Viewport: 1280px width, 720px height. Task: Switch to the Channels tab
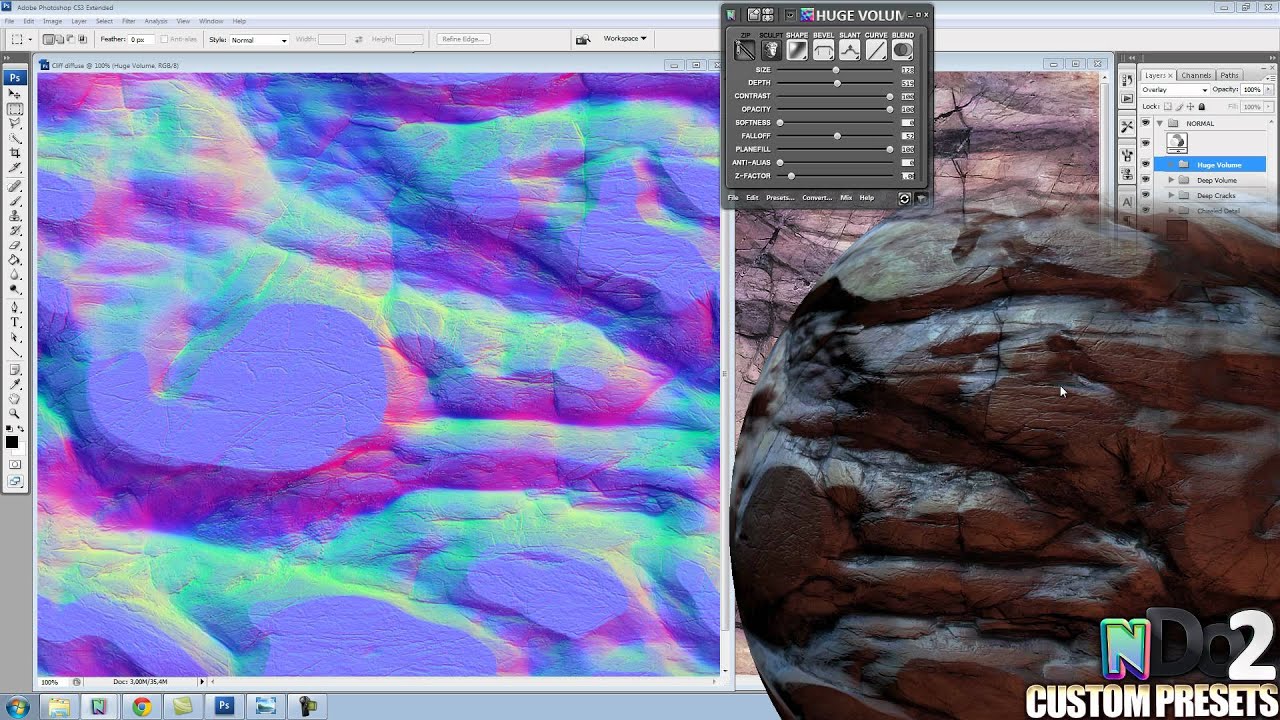[1196, 74]
